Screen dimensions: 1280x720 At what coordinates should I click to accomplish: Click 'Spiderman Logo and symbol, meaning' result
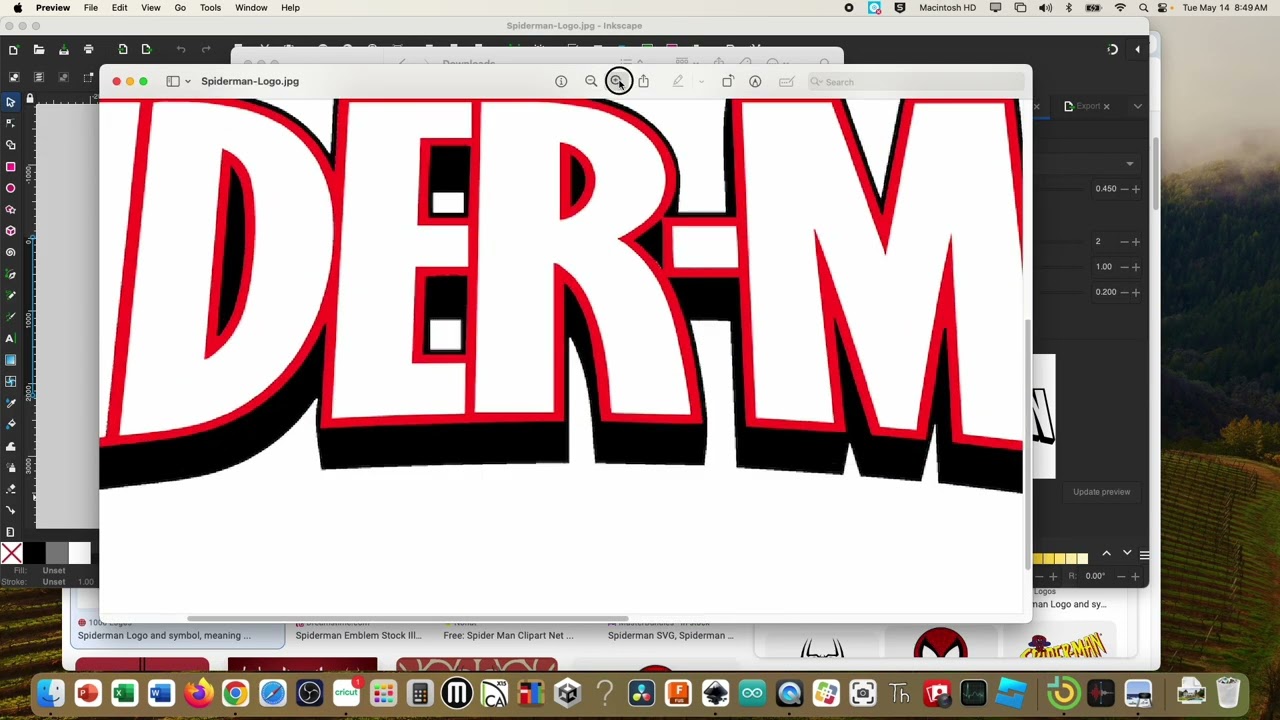[165, 635]
